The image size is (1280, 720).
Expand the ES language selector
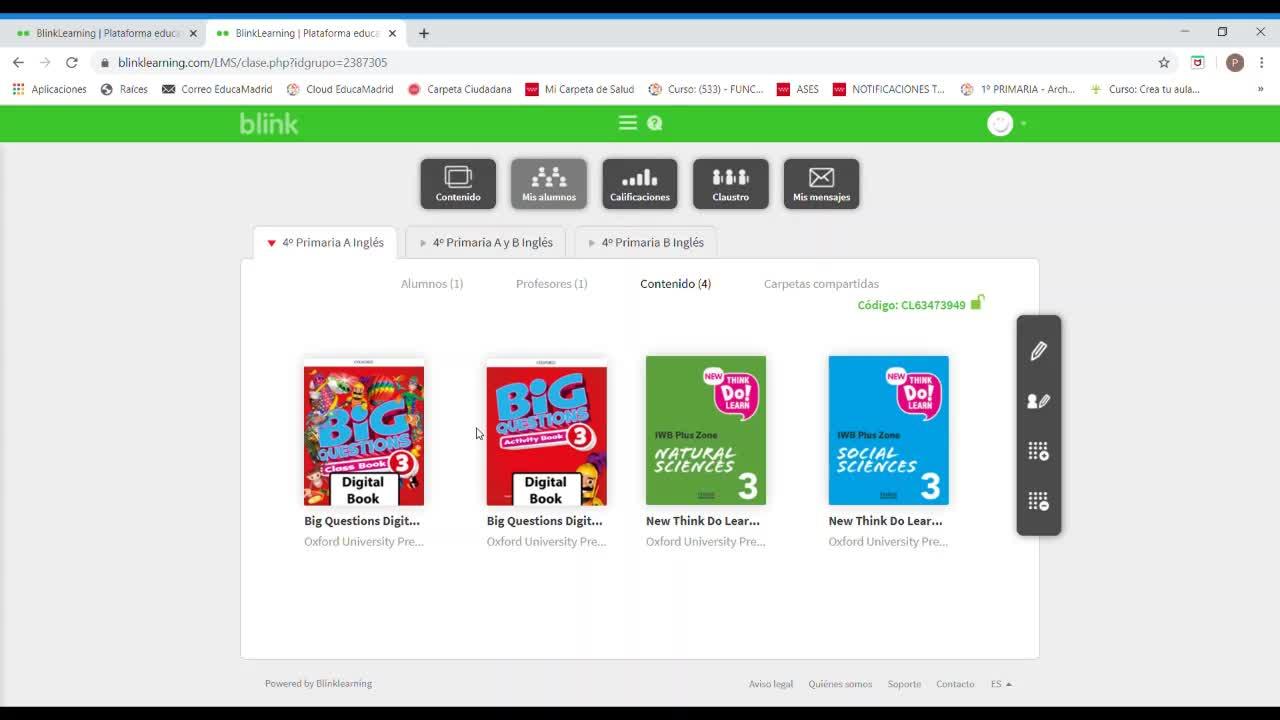coord(1001,684)
